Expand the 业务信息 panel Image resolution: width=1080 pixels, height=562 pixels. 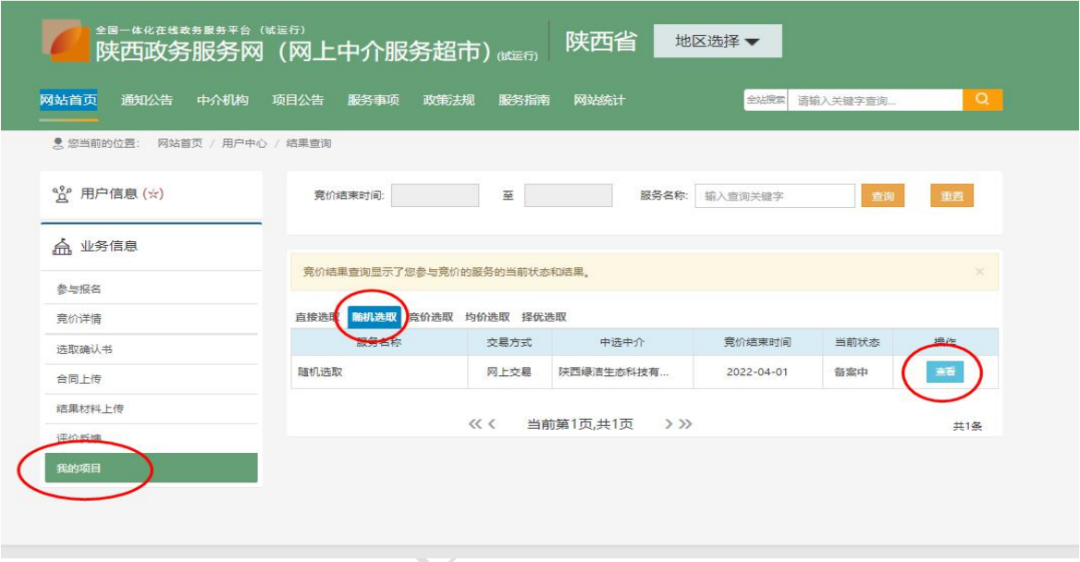click(x=151, y=247)
